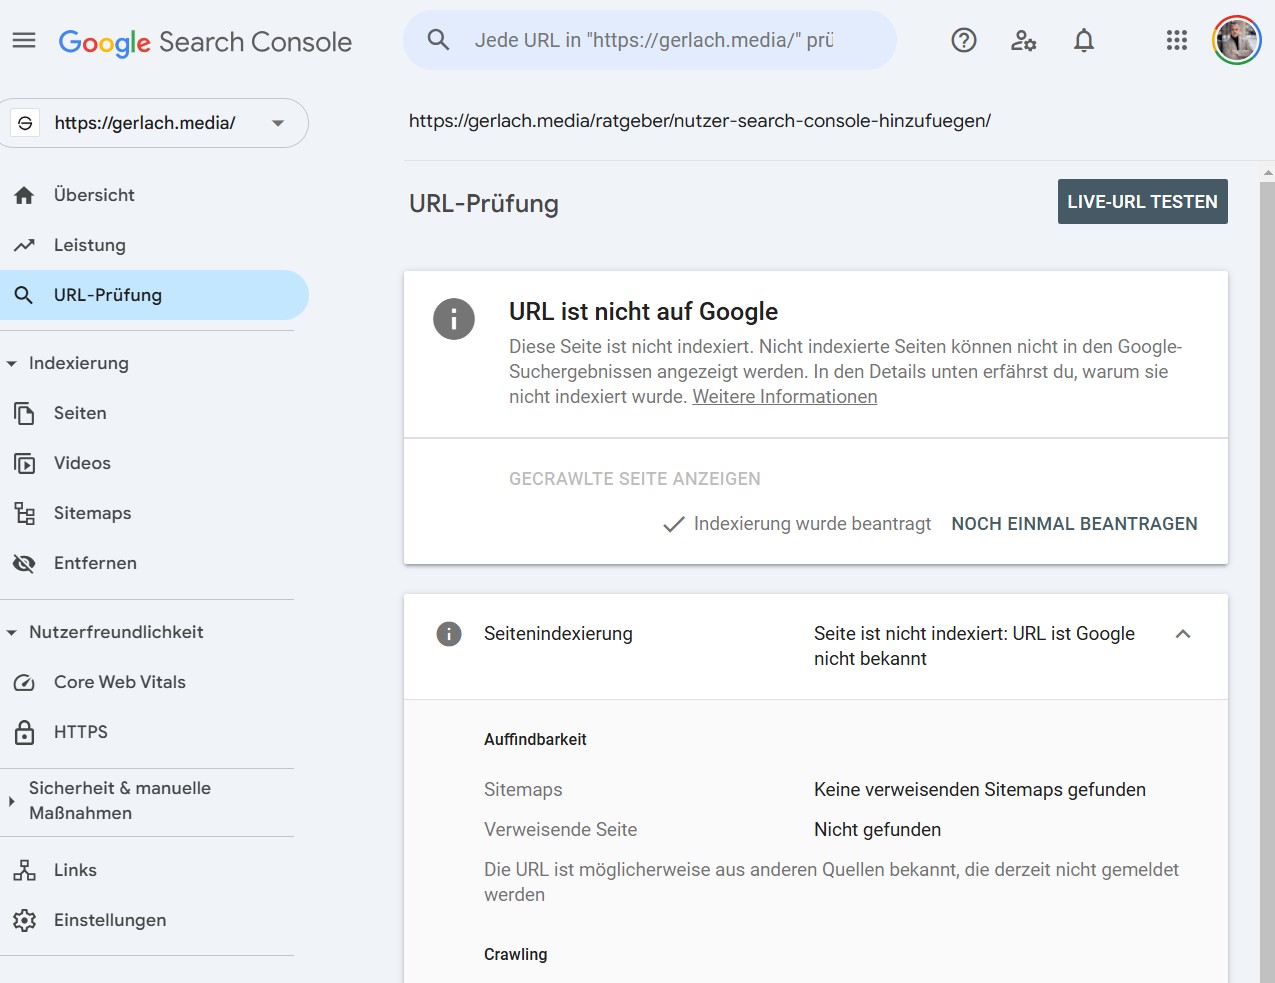Image resolution: width=1275 pixels, height=983 pixels.
Task: Click the search magnifier icon
Action: (438, 40)
